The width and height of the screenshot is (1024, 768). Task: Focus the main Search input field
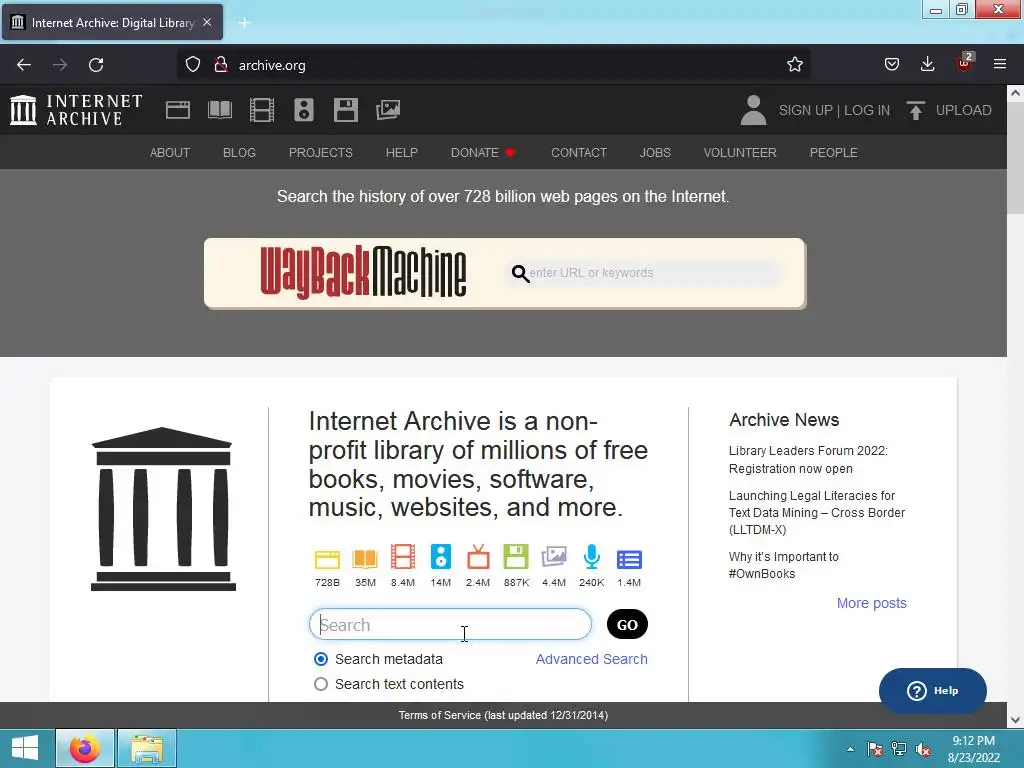click(451, 624)
